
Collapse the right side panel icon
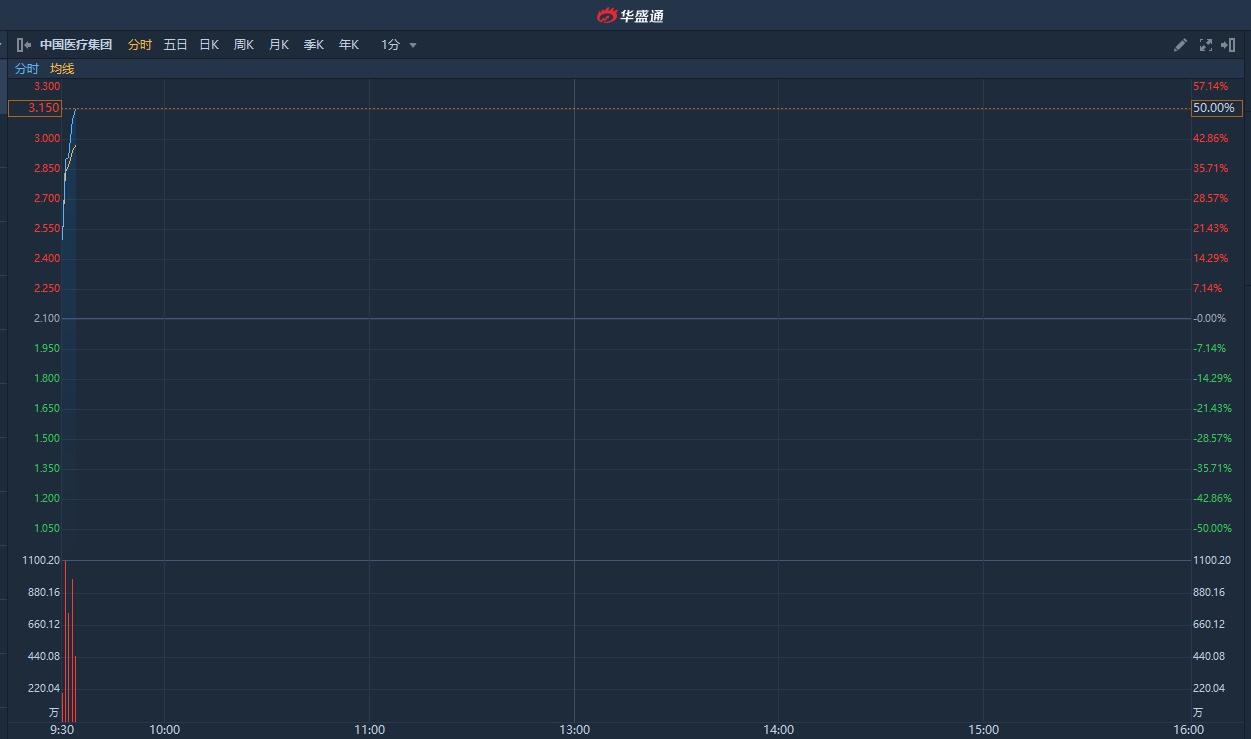tap(1230, 45)
